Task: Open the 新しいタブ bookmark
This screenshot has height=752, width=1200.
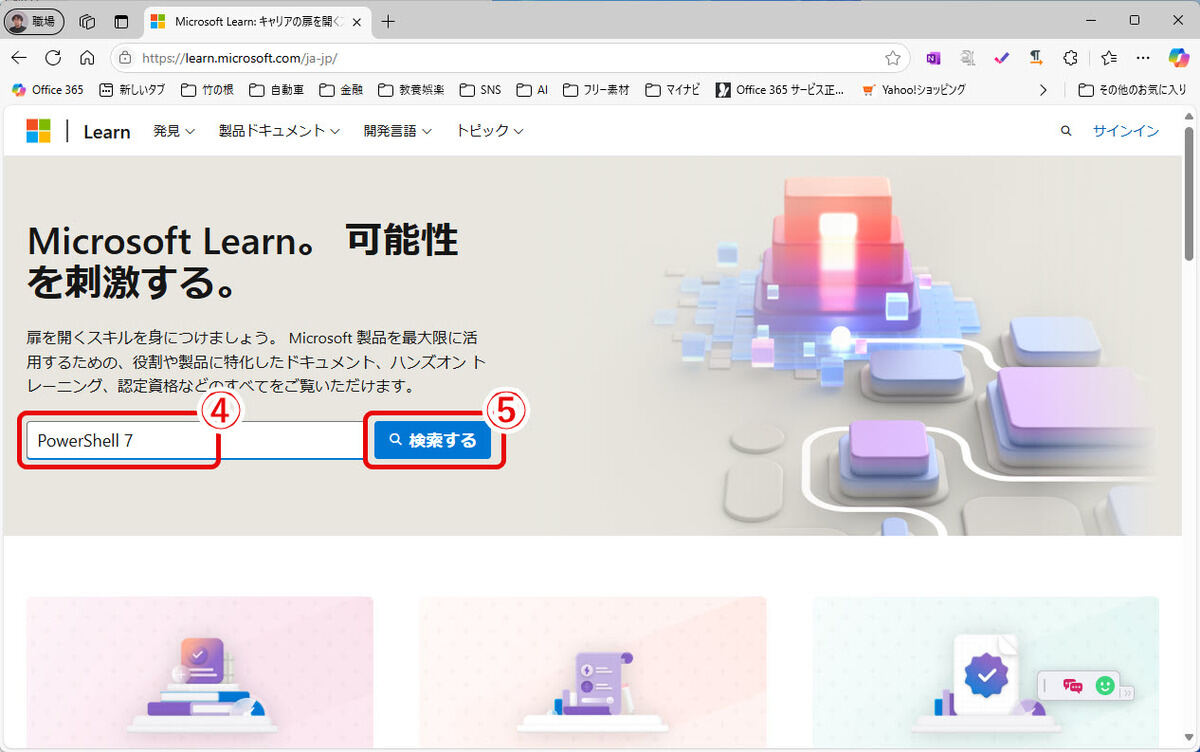Action: [x=133, y=90]
